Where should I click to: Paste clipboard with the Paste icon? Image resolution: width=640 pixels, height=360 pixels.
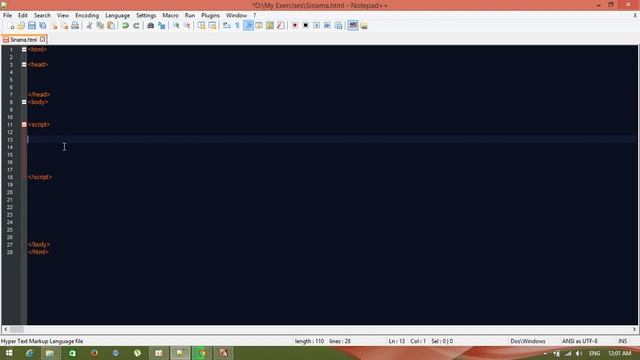[x=111, y=26]
